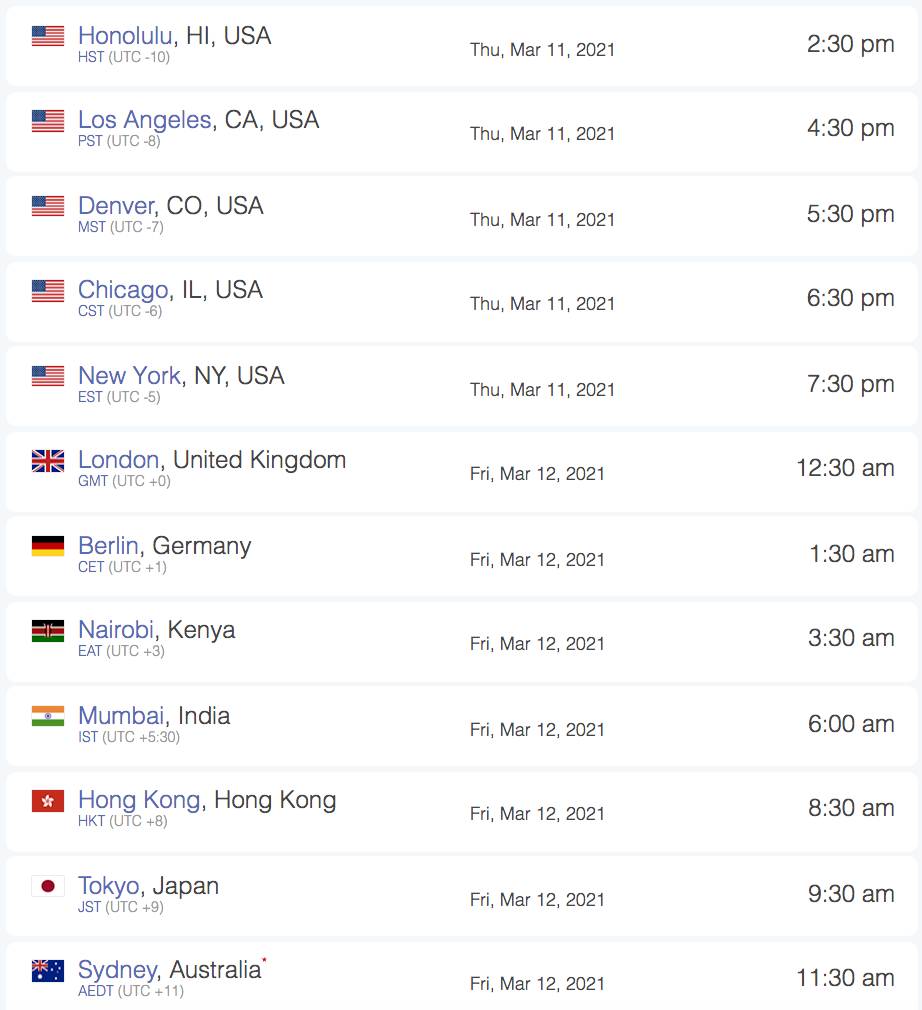
Task: Open the New York city link
Action: click(x=130, y=376)
